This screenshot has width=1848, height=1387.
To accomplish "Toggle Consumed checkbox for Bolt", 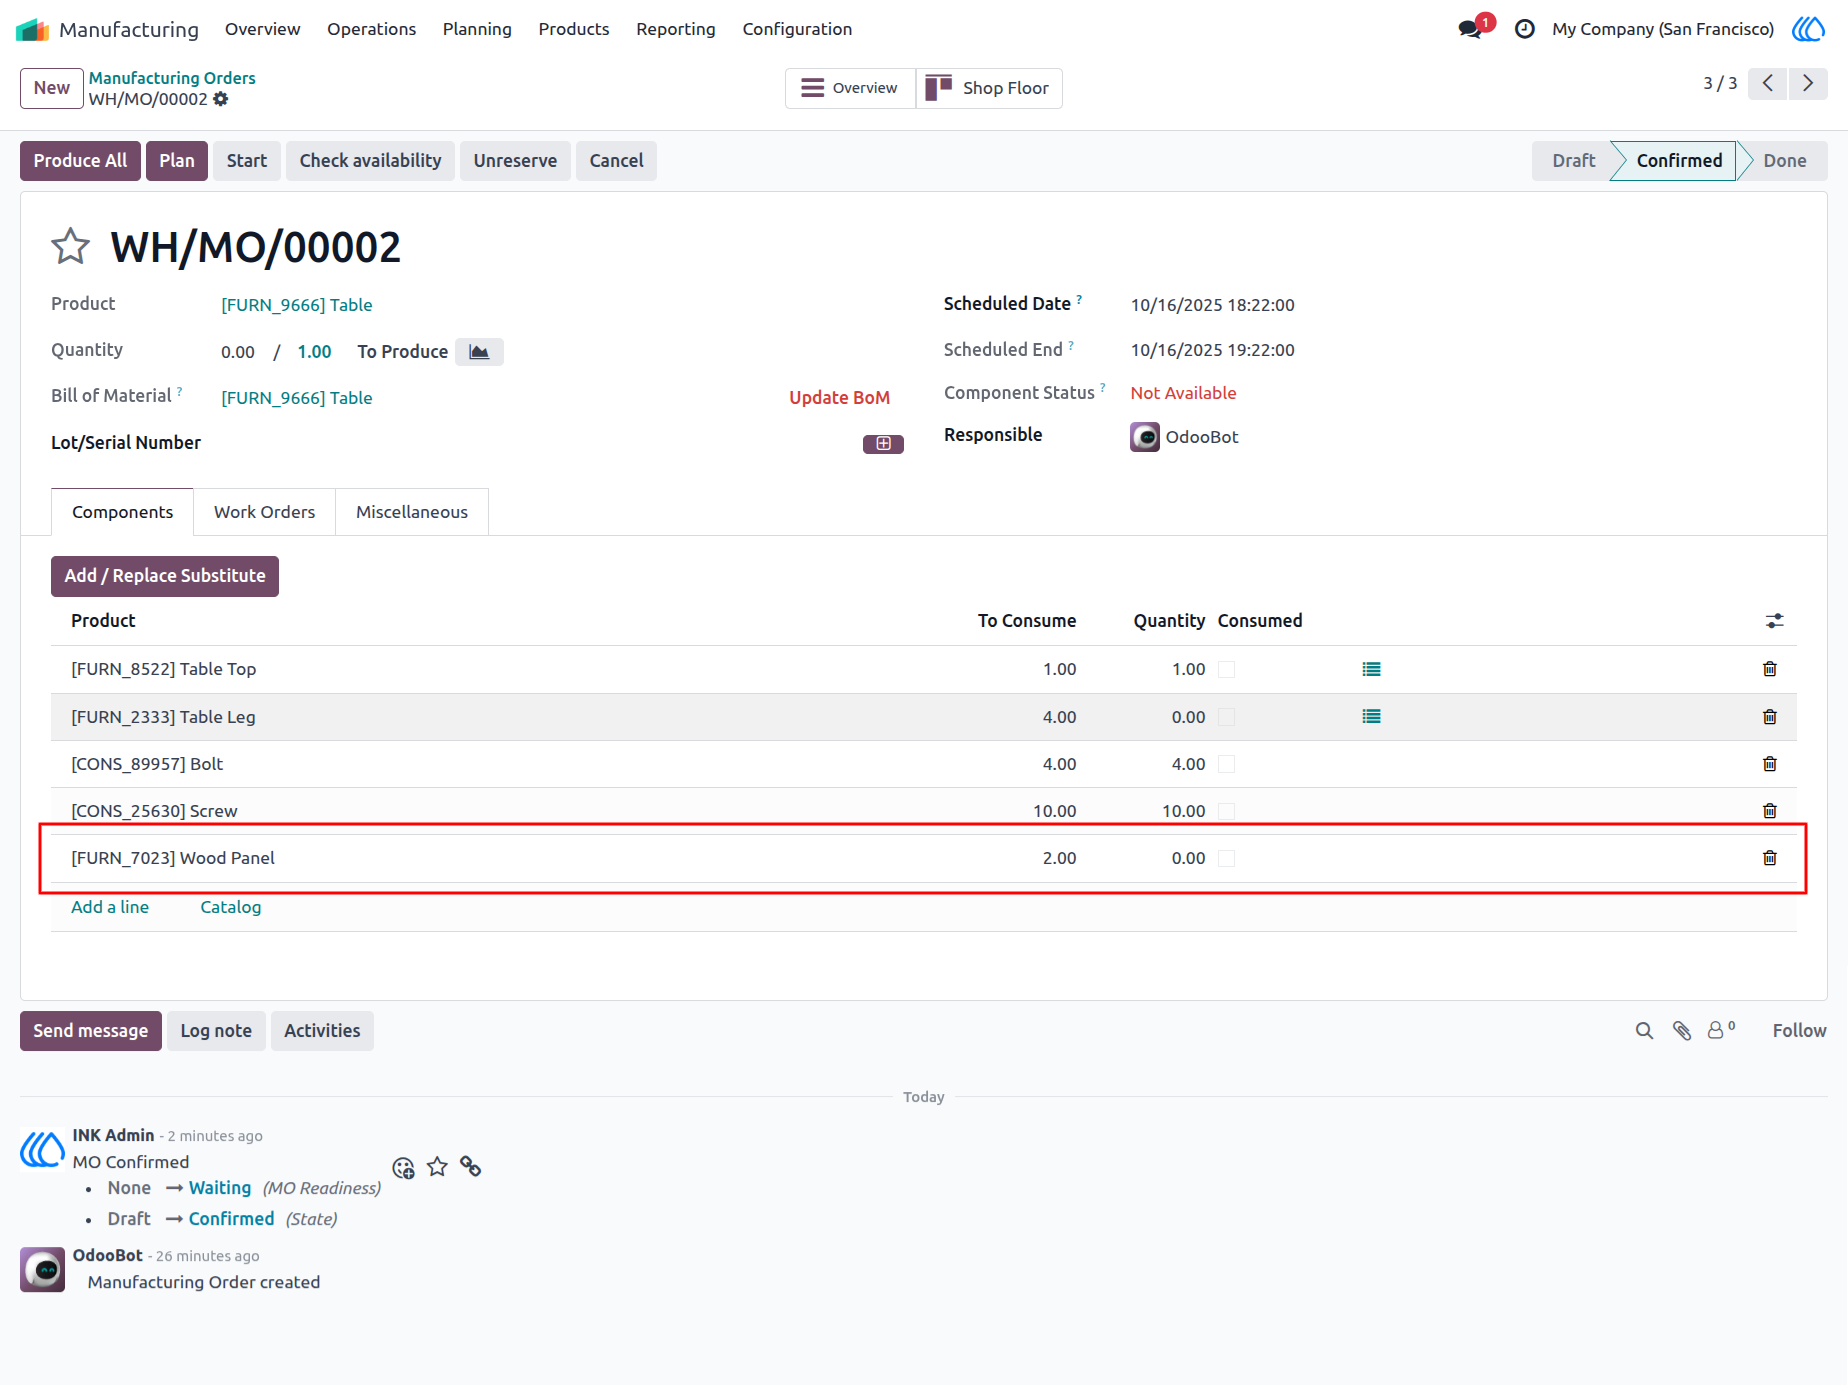I will (1226, 764).
